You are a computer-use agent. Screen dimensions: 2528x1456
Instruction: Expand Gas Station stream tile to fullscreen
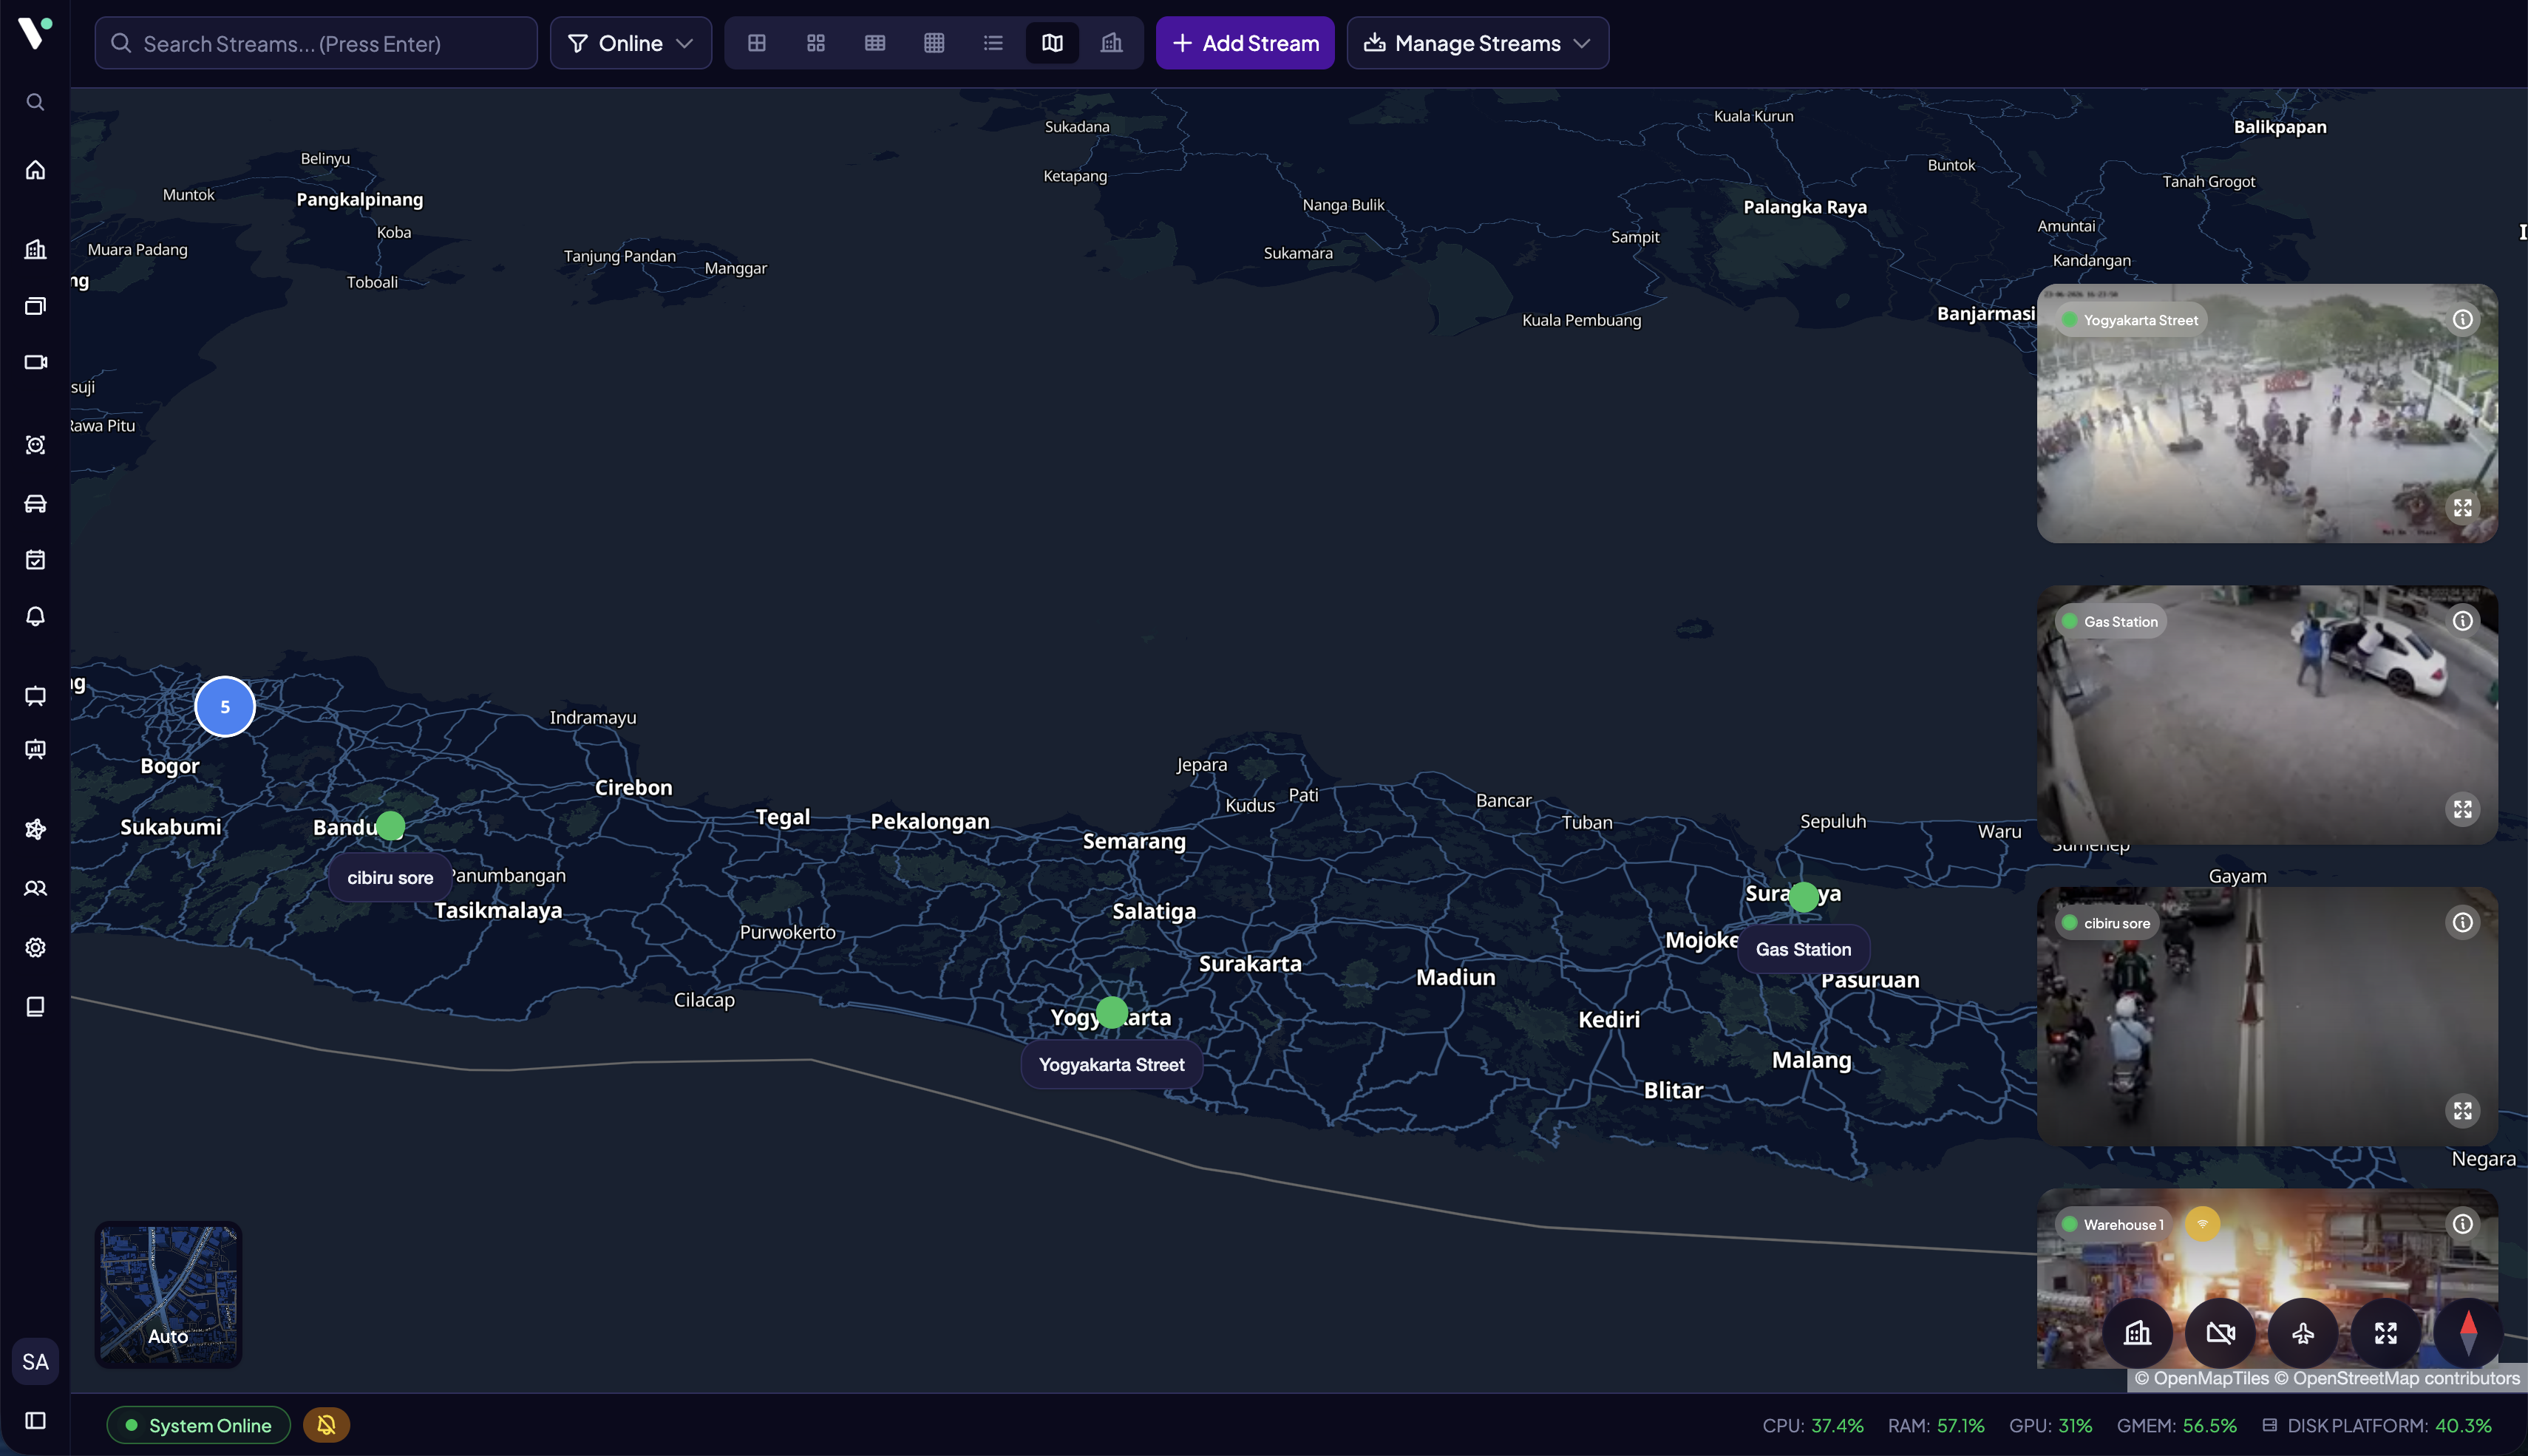pos(2462,809)
